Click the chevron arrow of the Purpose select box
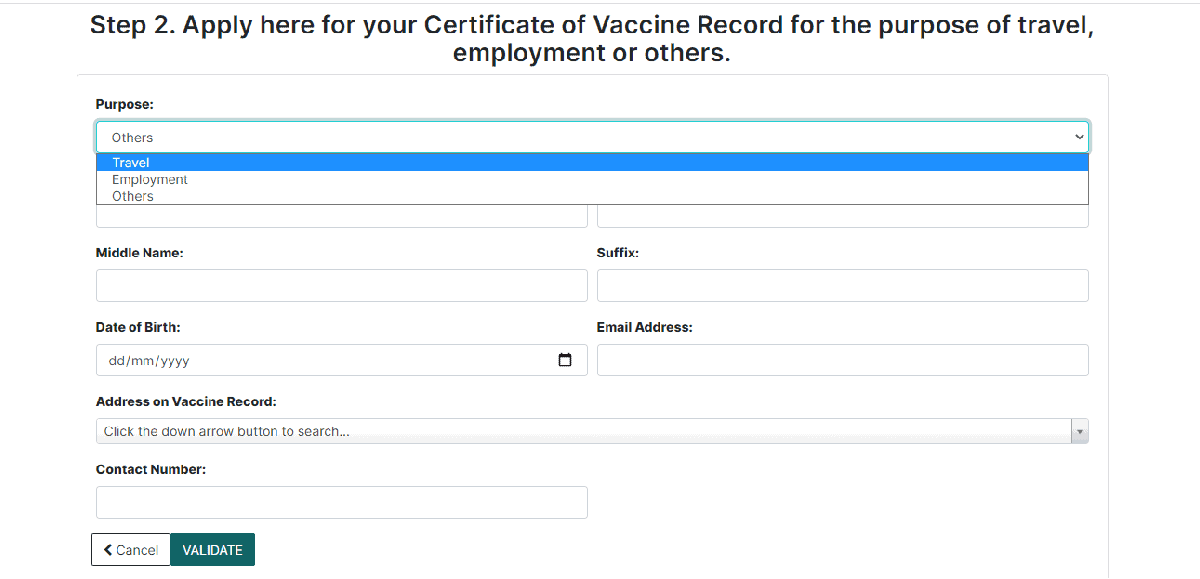Viewport: 1200px width, 579px height. point(1079,137)
